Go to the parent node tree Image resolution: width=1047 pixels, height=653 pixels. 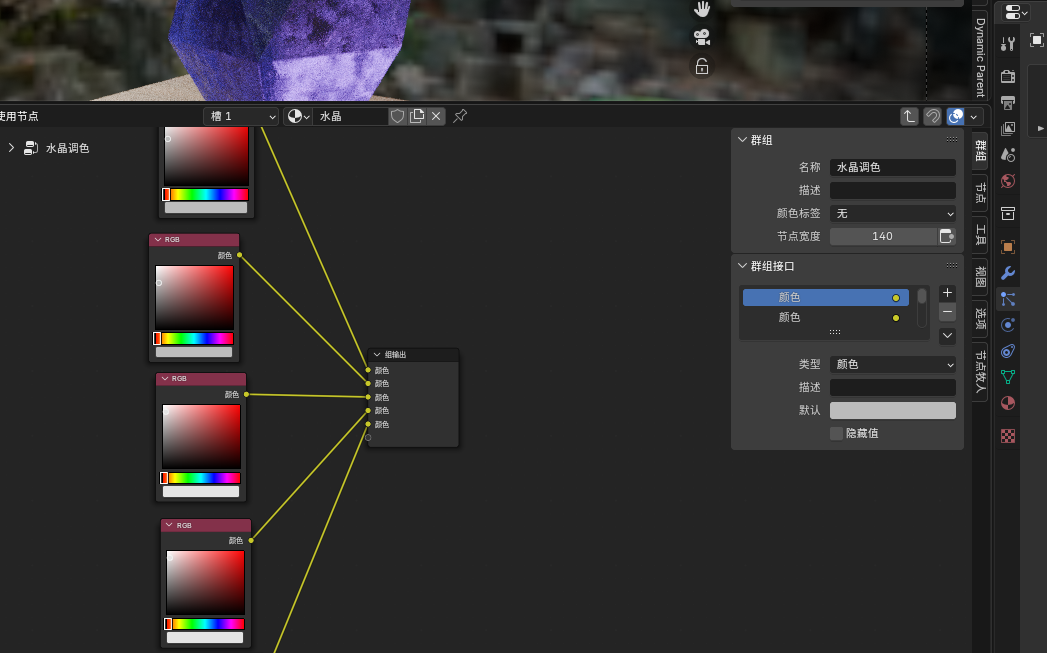909,116
